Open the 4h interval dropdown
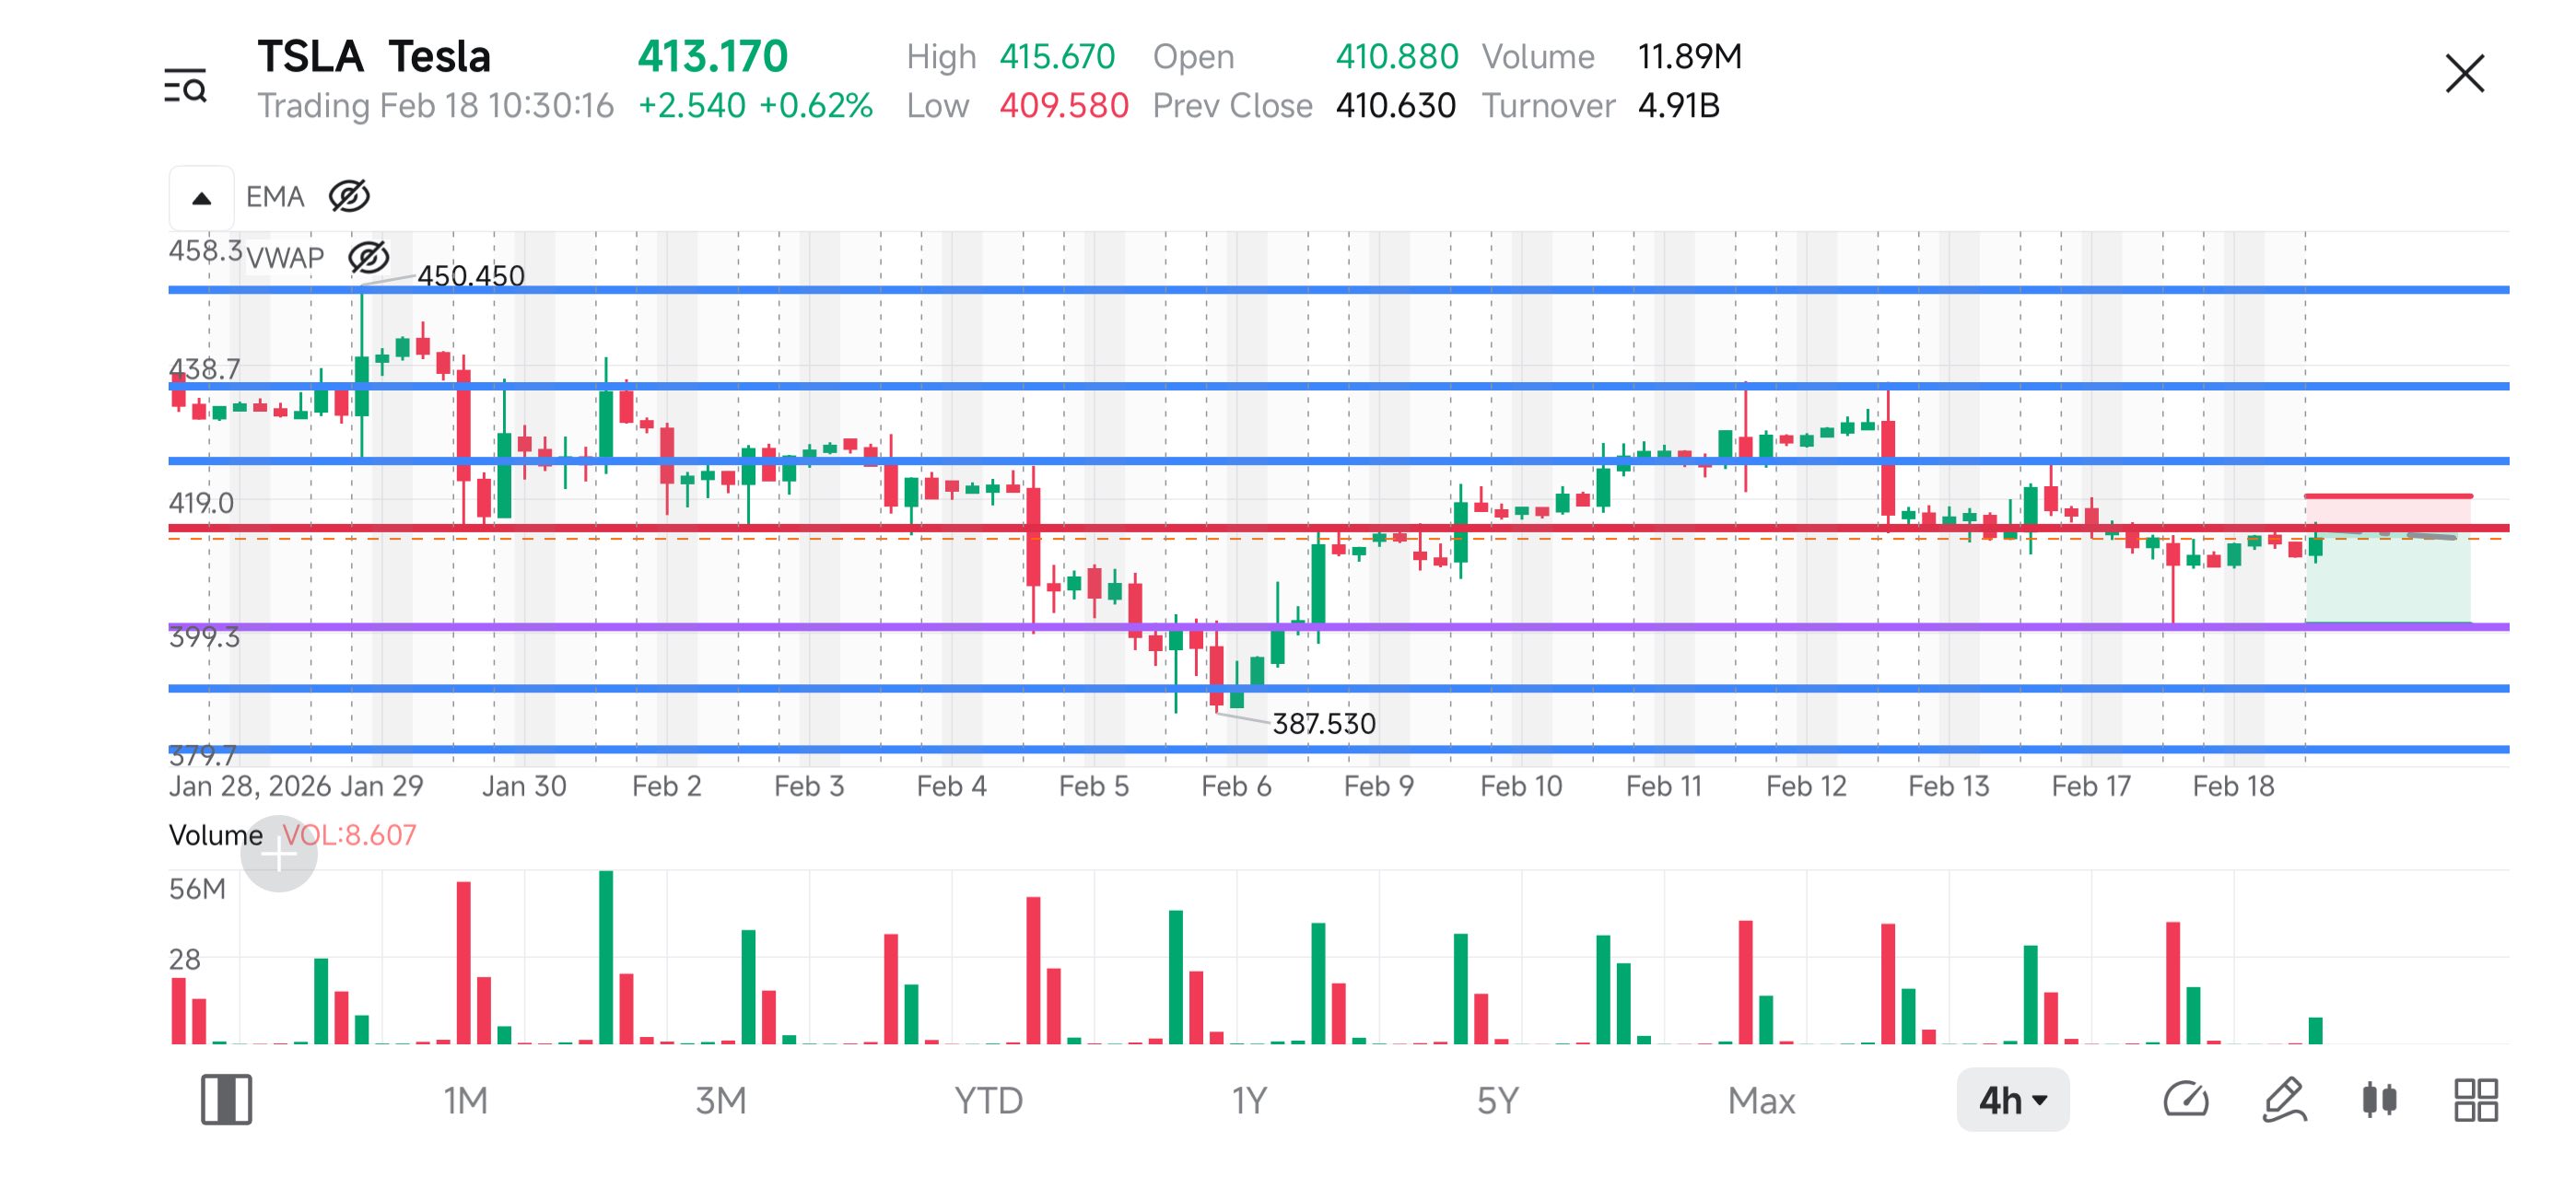This screenshot has width=2576, height=1188. coord(2012,1100)
